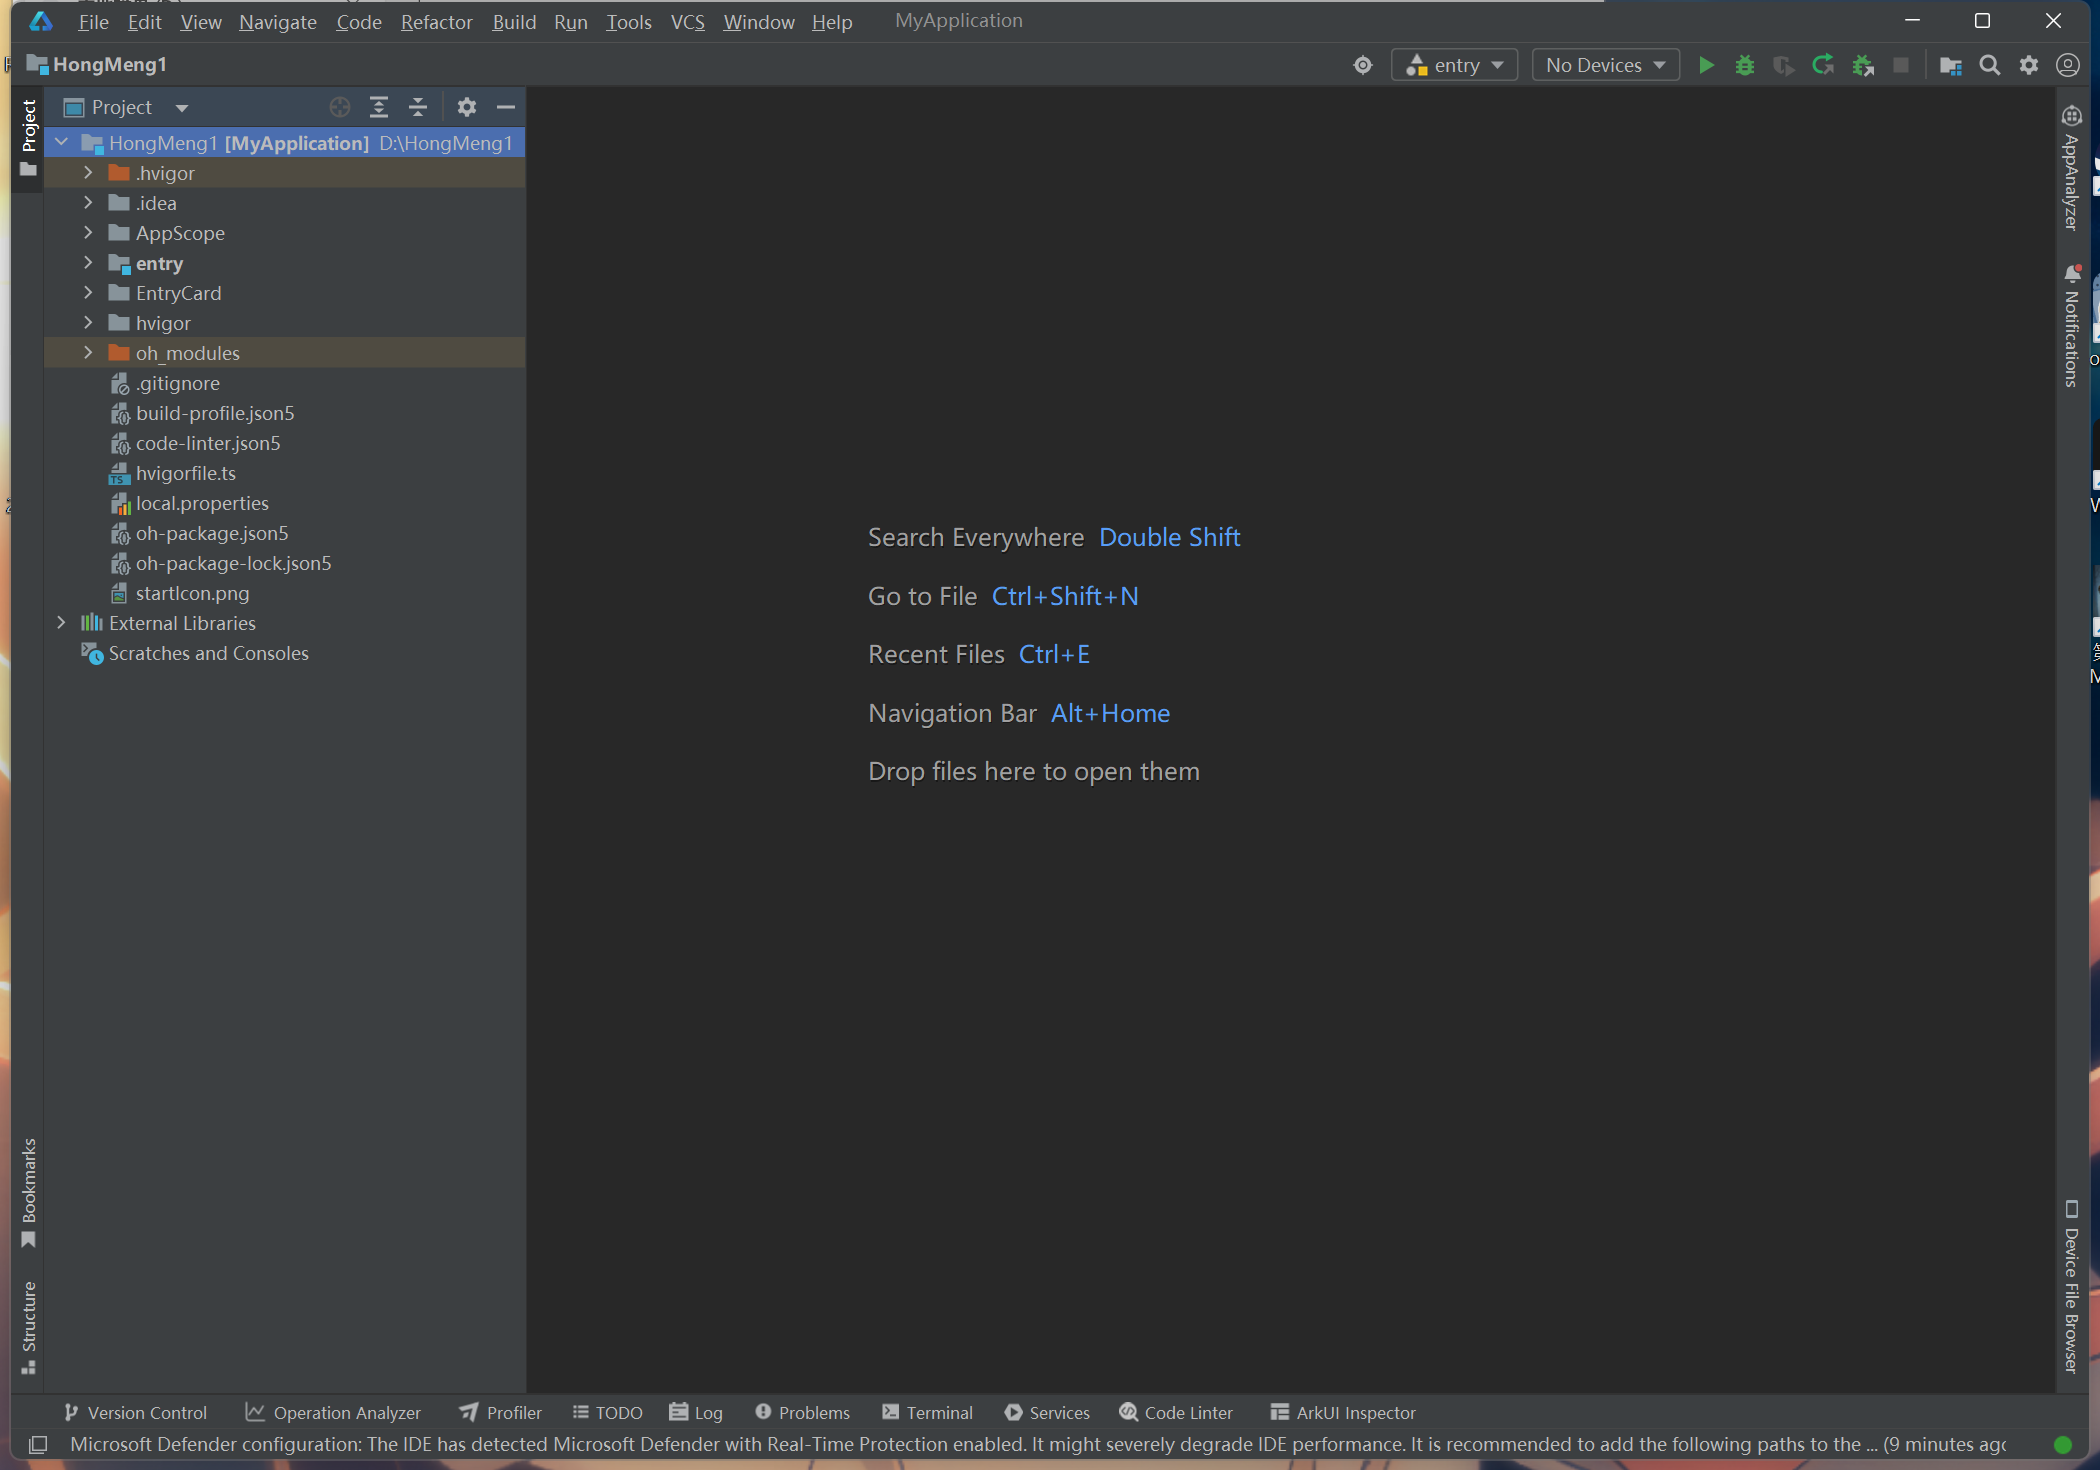Open IDE Settings gear icon in toolbar

2029,65
